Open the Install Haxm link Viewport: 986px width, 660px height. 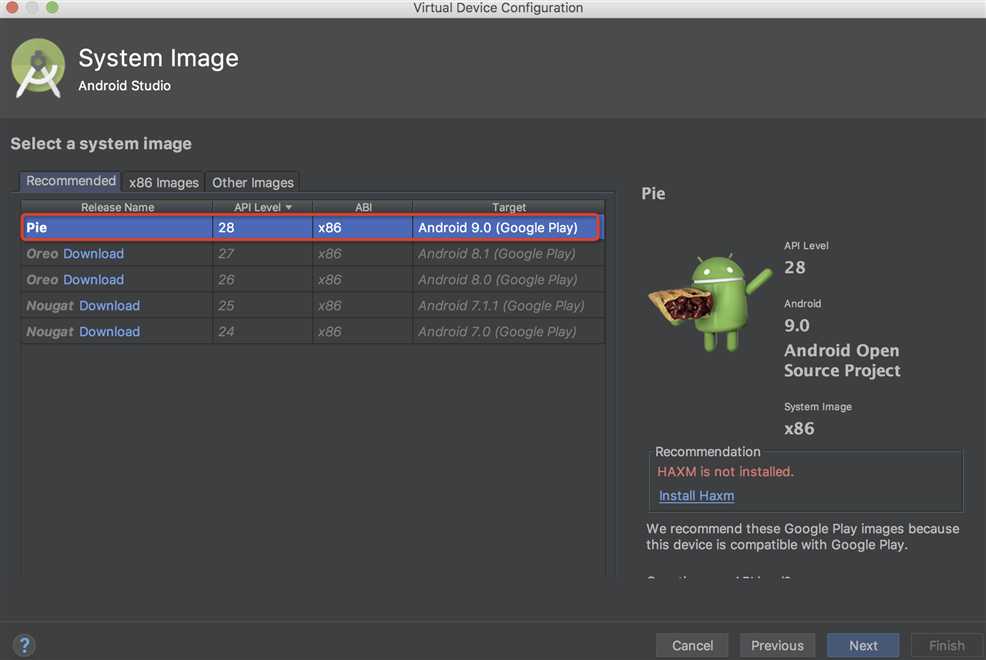pos(696,496)
